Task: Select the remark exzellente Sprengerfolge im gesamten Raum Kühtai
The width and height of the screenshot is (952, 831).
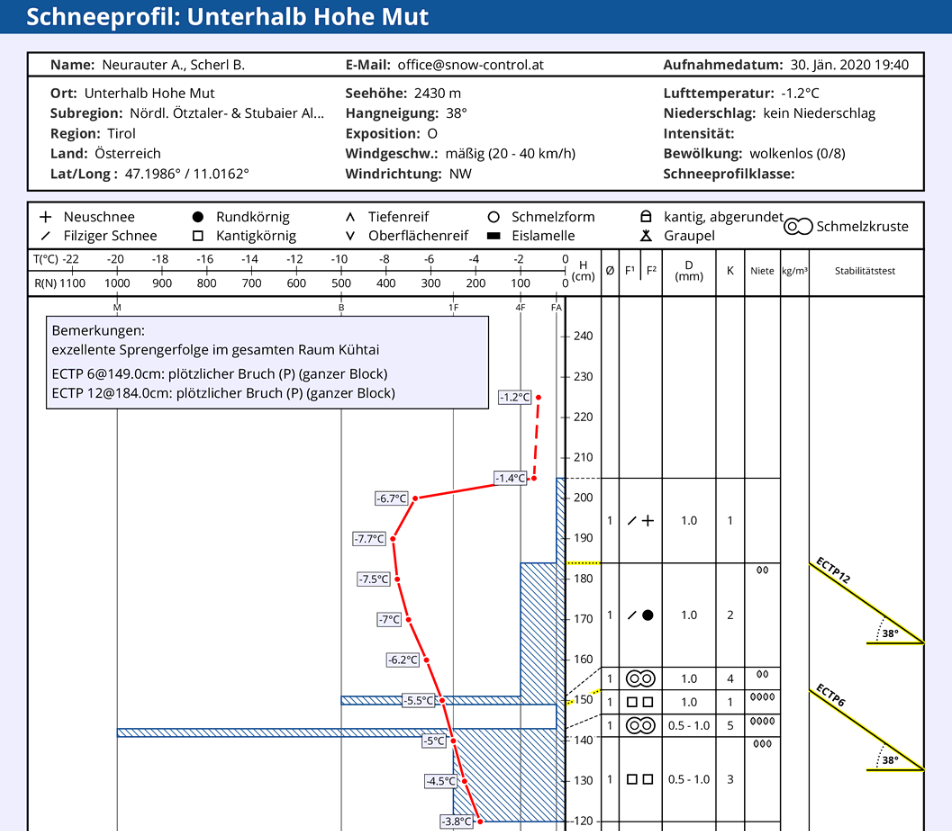Action: click(x=216, y=350)
